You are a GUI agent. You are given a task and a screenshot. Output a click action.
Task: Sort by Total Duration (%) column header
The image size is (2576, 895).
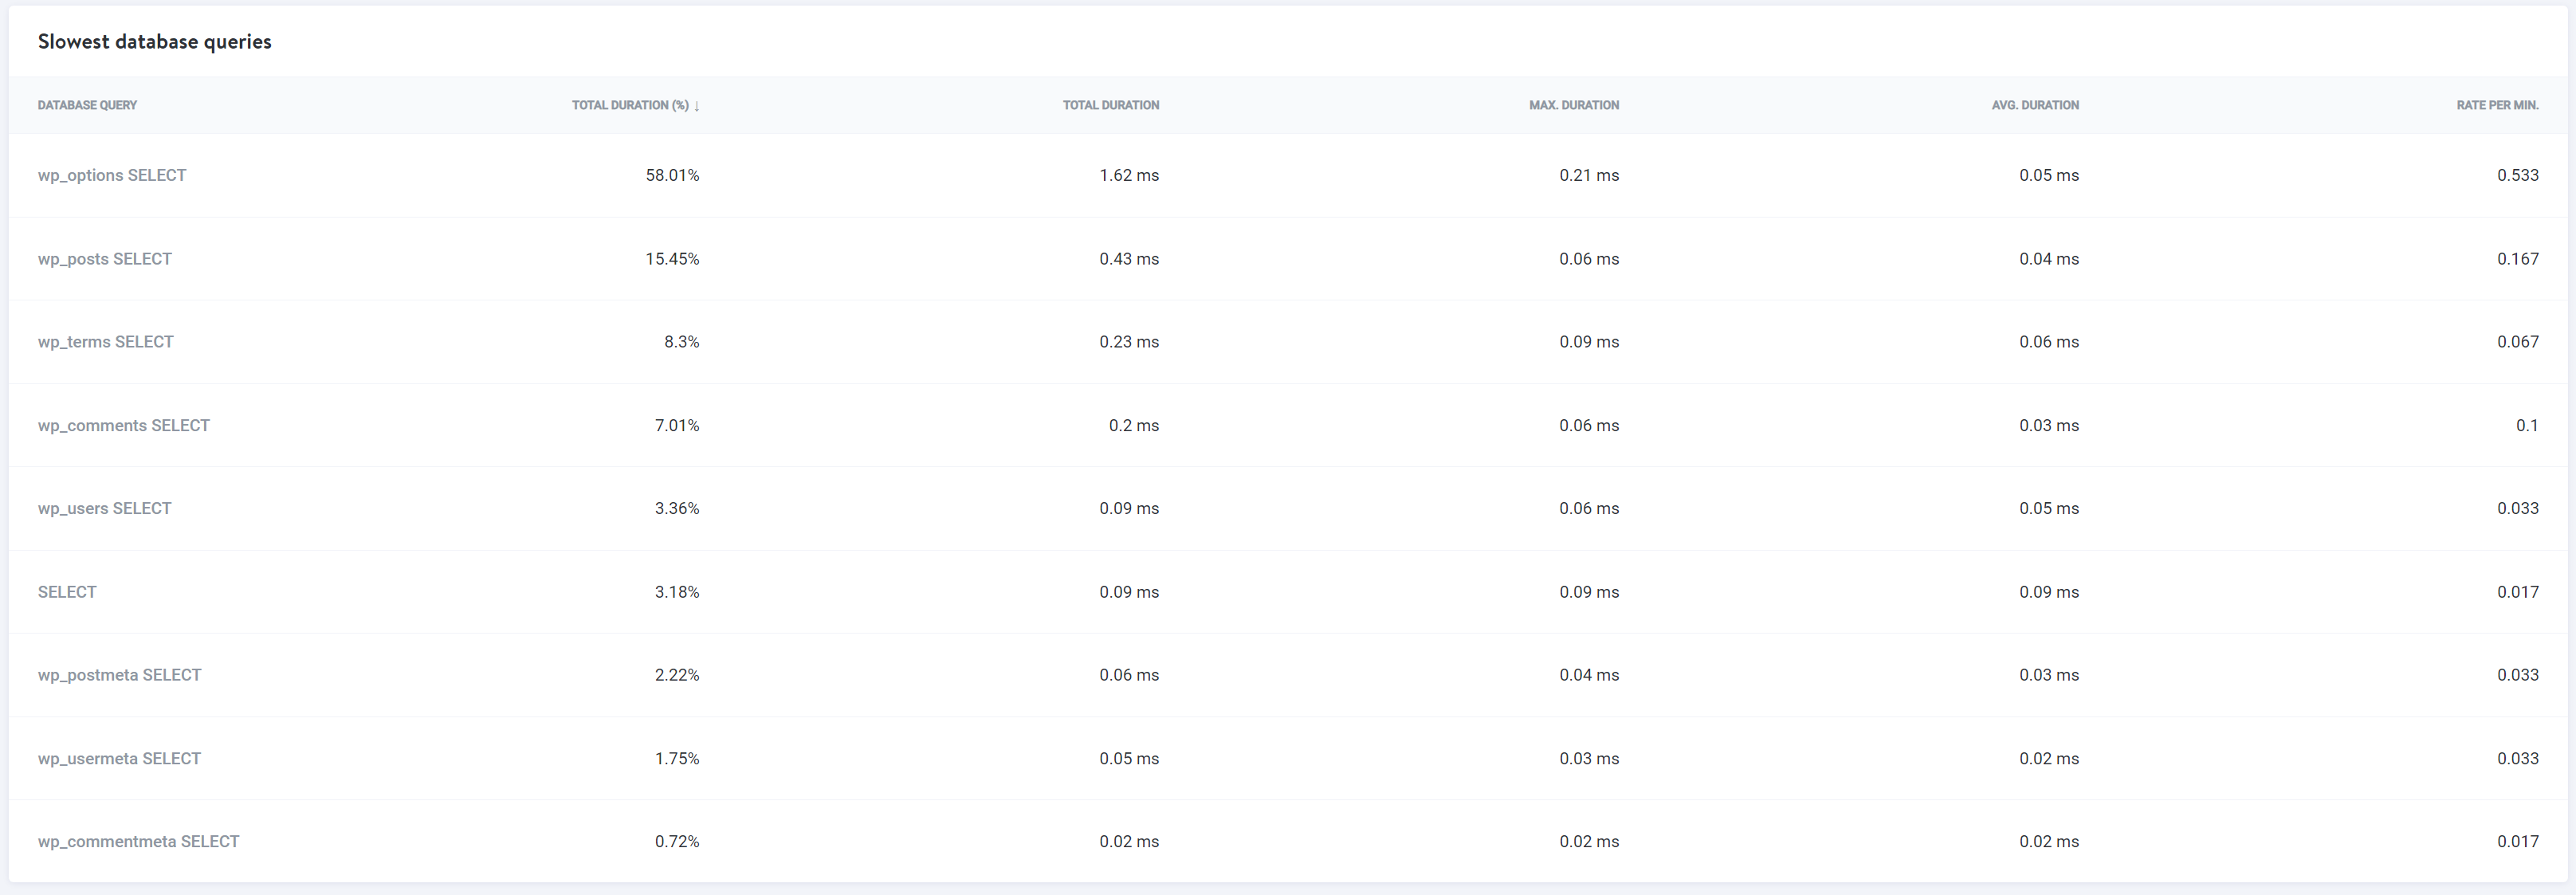[x=630, y=105]
